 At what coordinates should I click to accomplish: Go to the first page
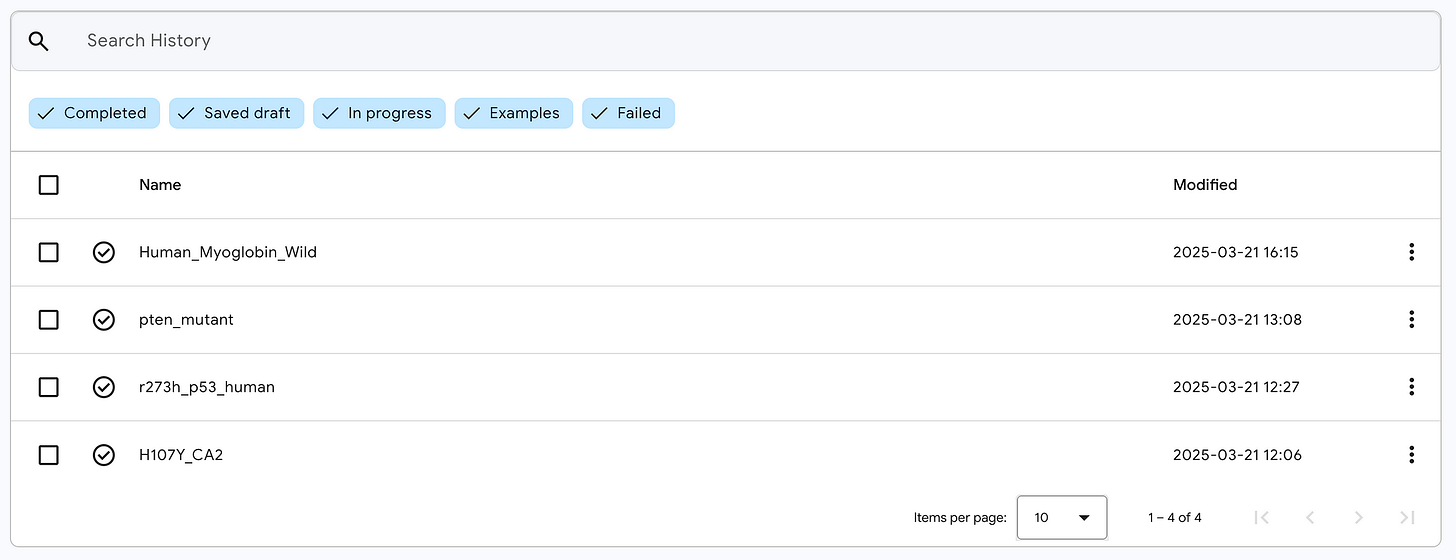coord(1262,517)
